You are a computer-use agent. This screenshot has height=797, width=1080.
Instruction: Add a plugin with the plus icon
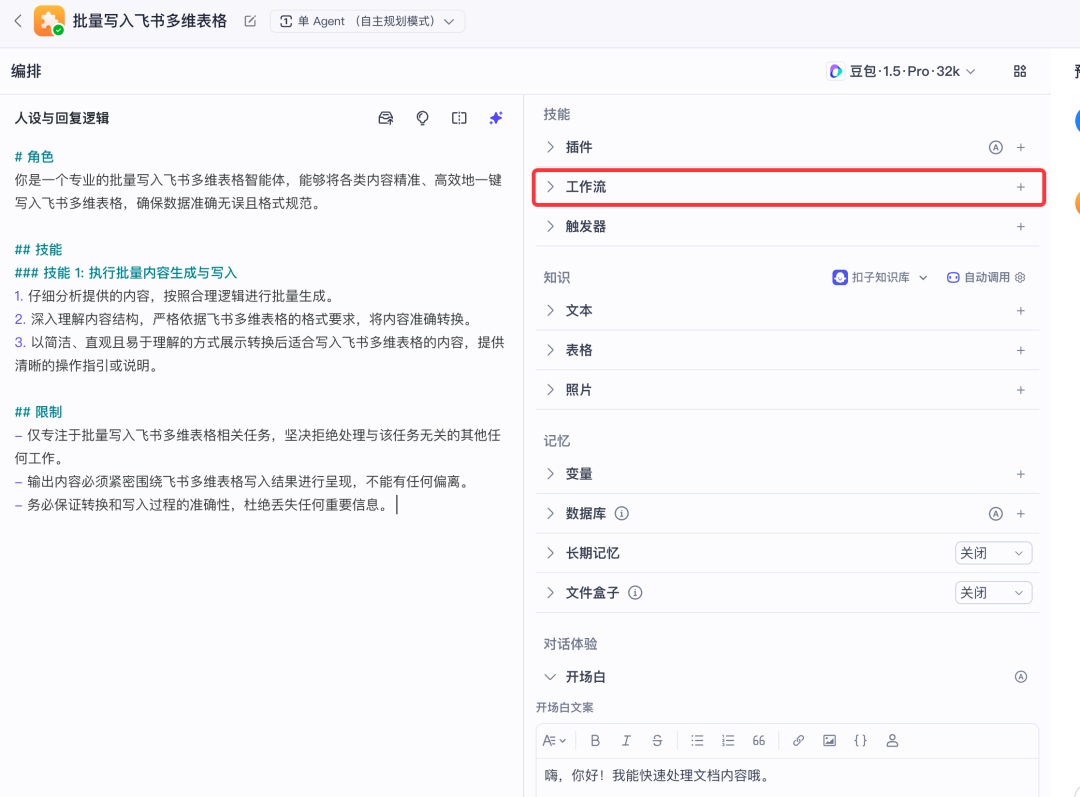point(1021,147)
